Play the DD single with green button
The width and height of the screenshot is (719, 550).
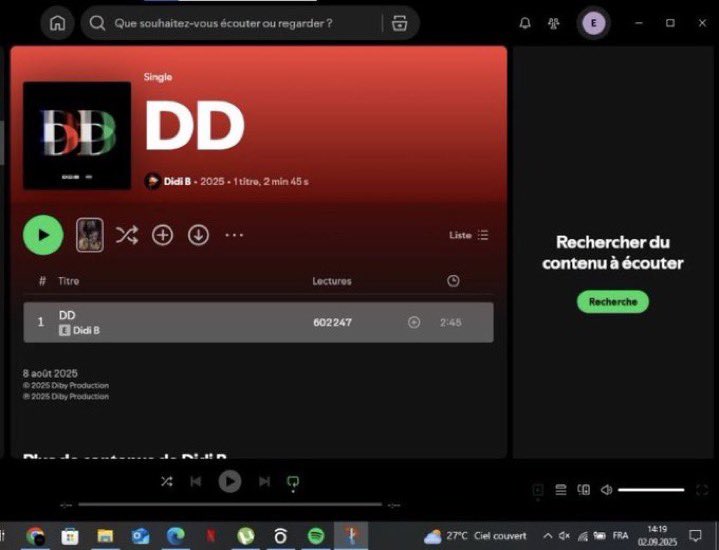pyautogui.click(x=43, y=235)
